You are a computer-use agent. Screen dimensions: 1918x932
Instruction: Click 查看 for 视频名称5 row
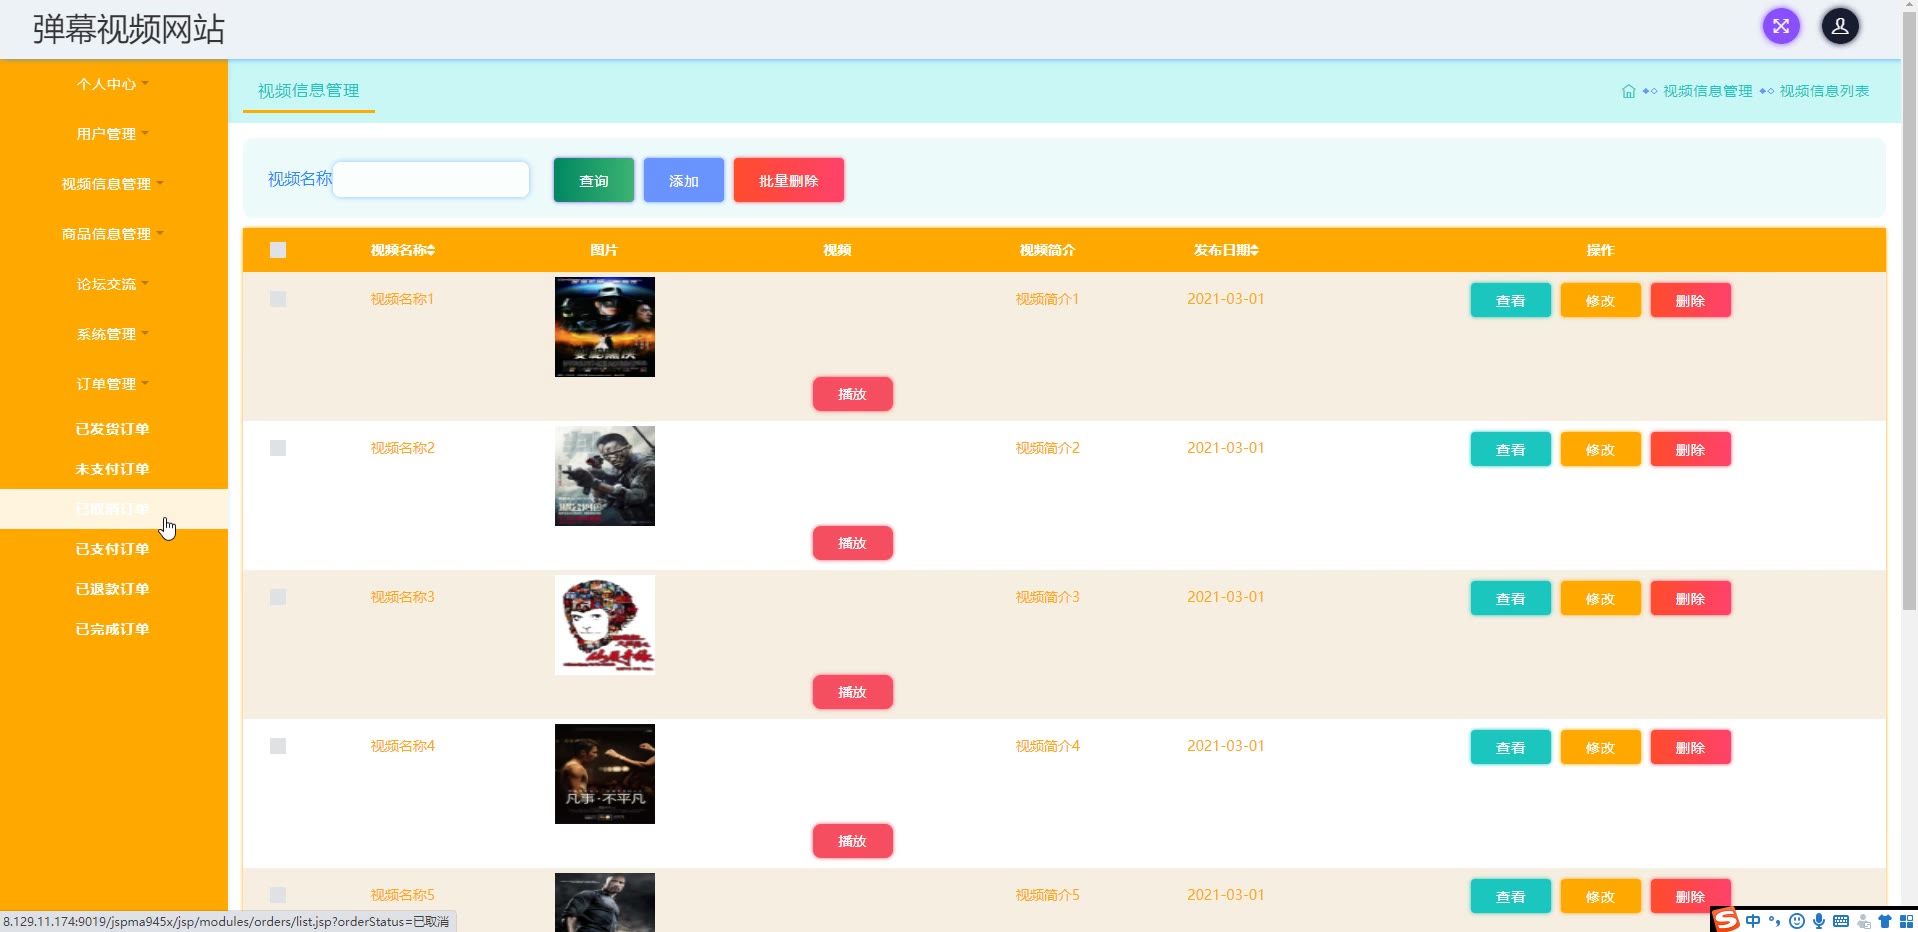pos(1510,896)
